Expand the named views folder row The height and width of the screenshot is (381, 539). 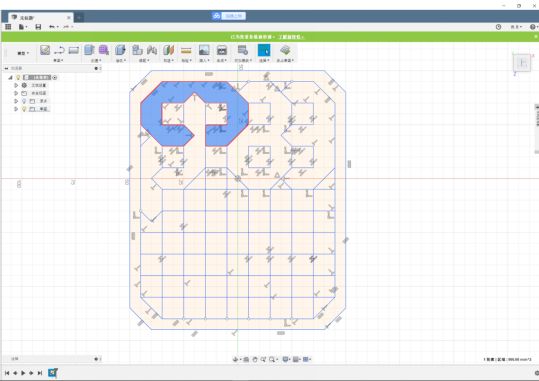tap(16, 93)
